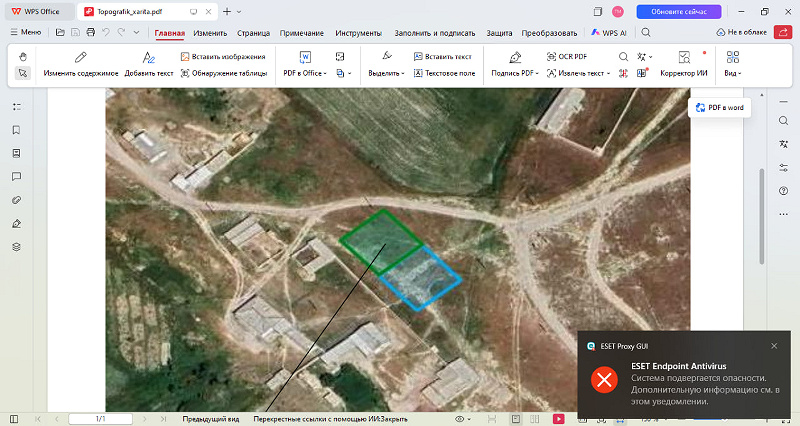Click the user avatar icon
Viewport: 800px width, 426px height.
[617, 11]
